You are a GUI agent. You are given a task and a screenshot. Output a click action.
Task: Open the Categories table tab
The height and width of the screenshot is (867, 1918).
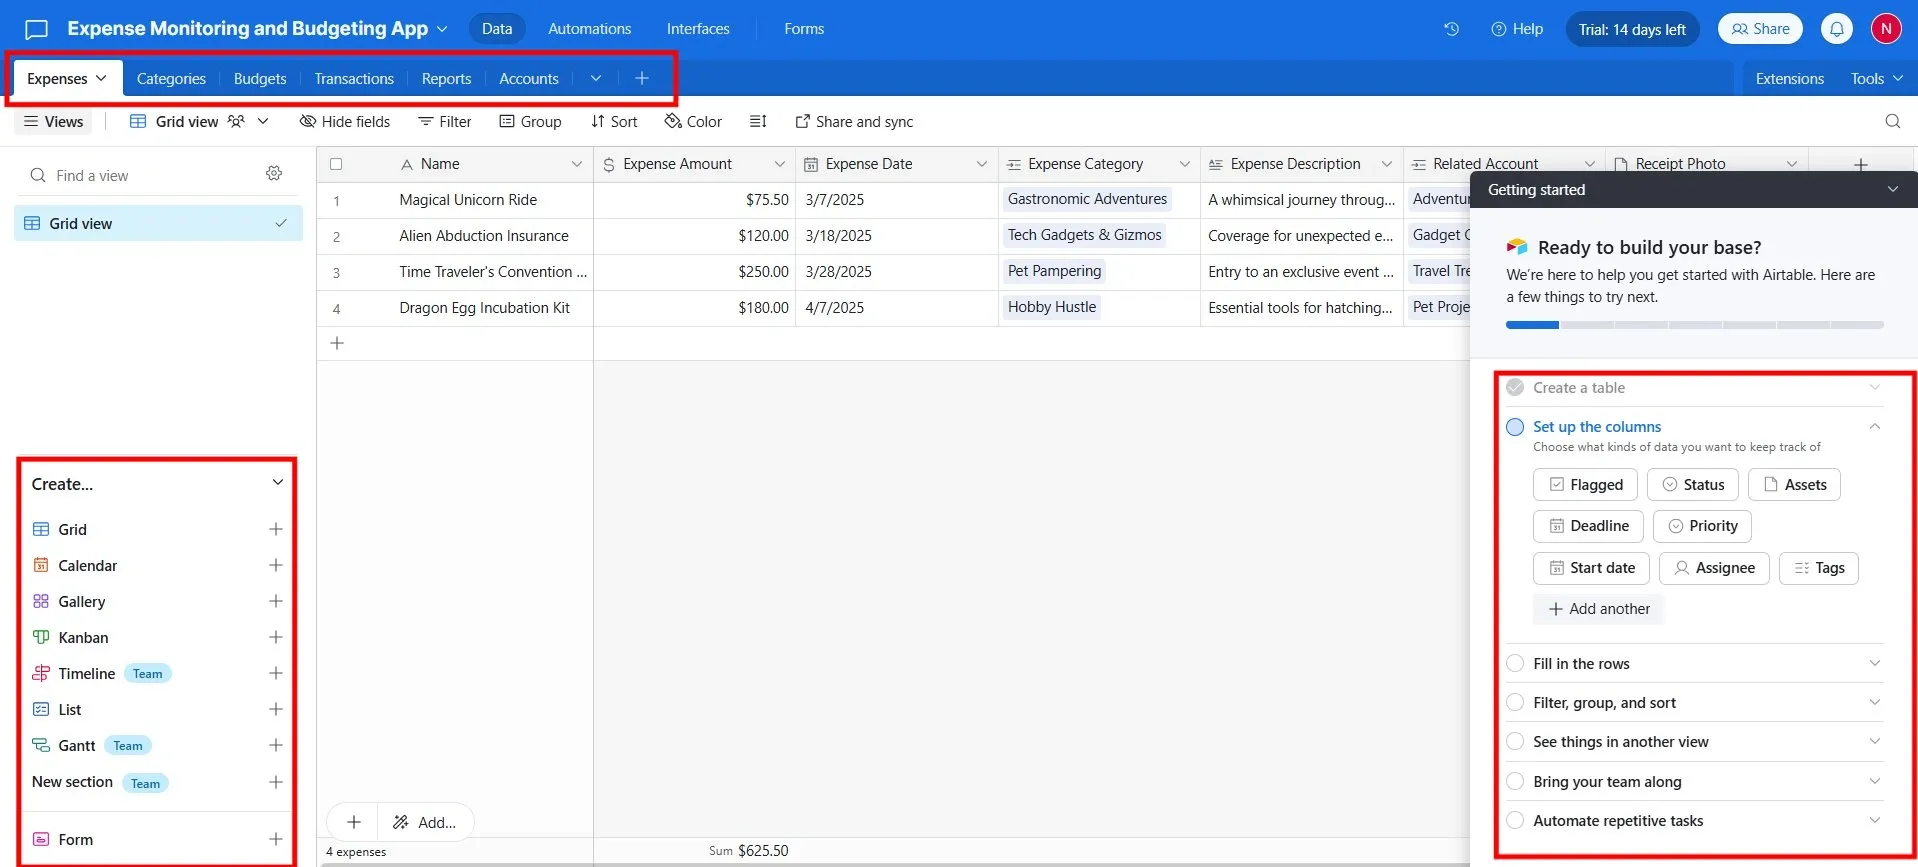171,78
